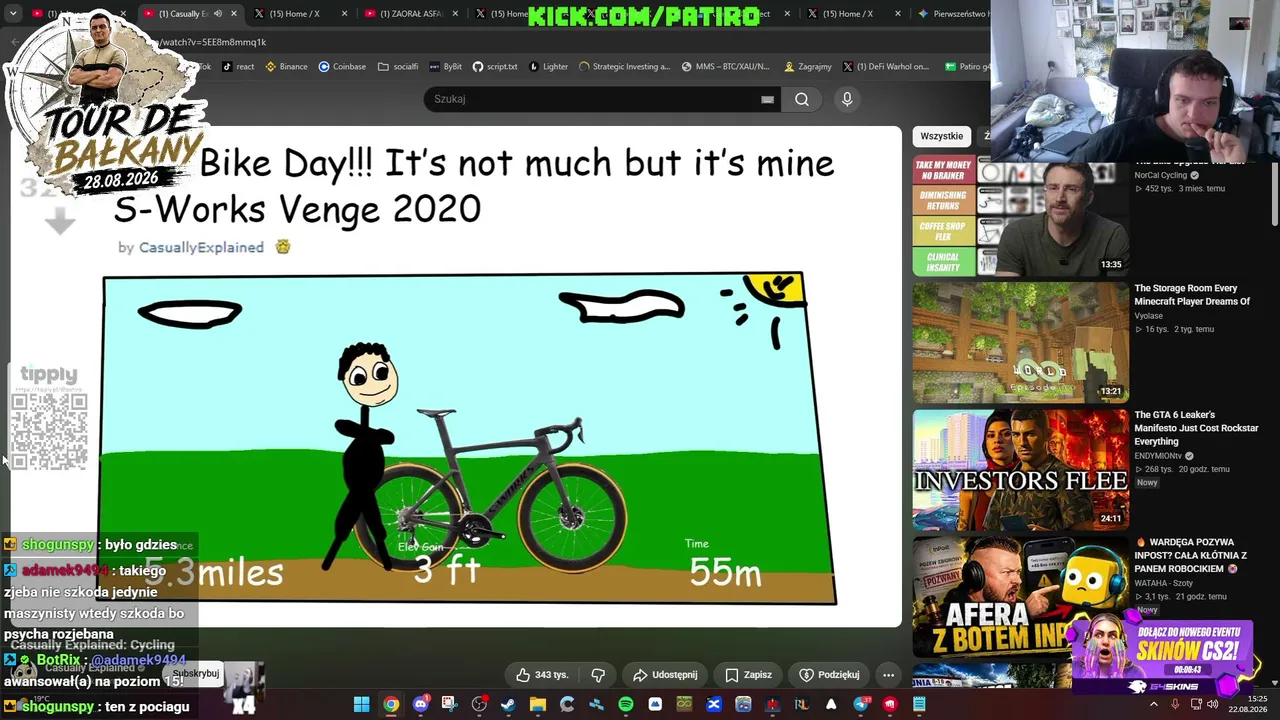Open the on-screen keyboard in search box
The width and height of the screenshot is (1280, 720).
point(767,99)
